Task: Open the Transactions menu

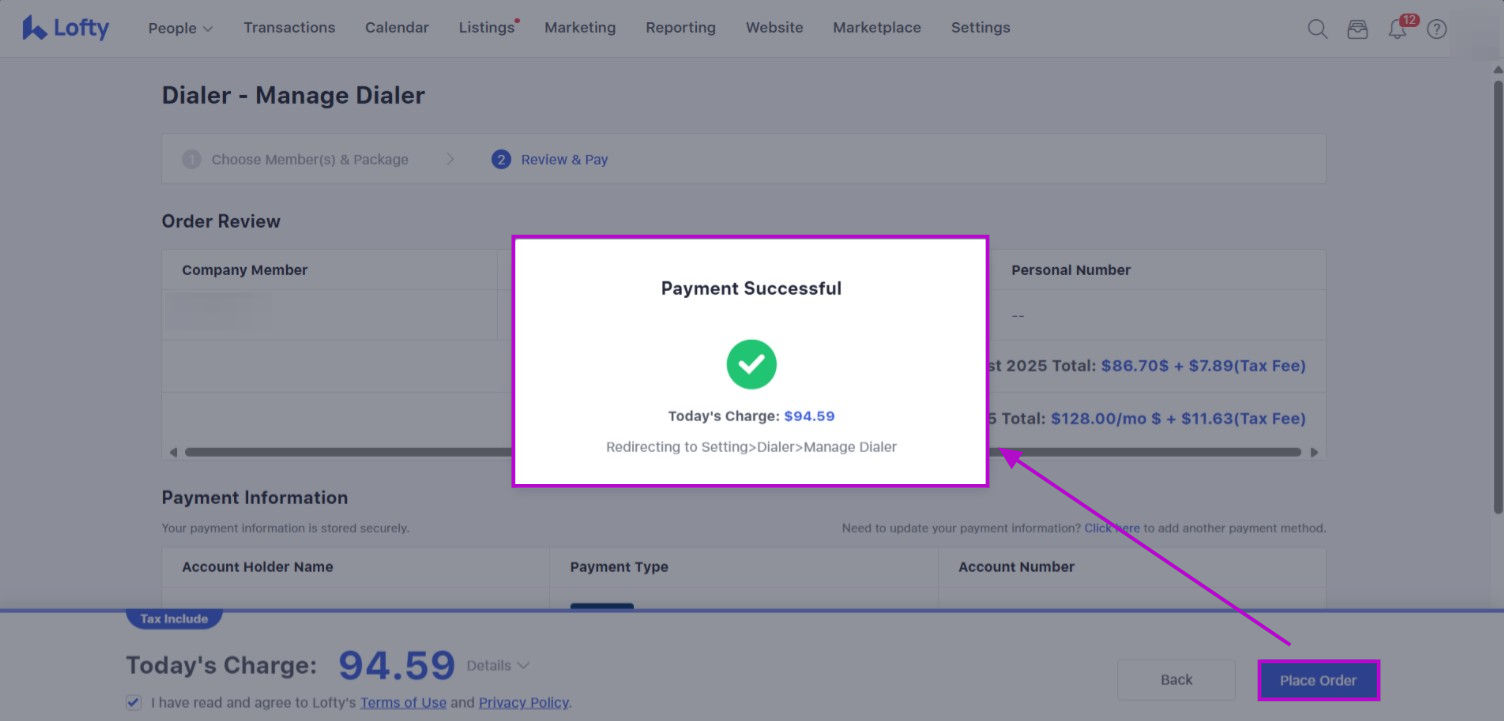Action: [x=289, y=28]
